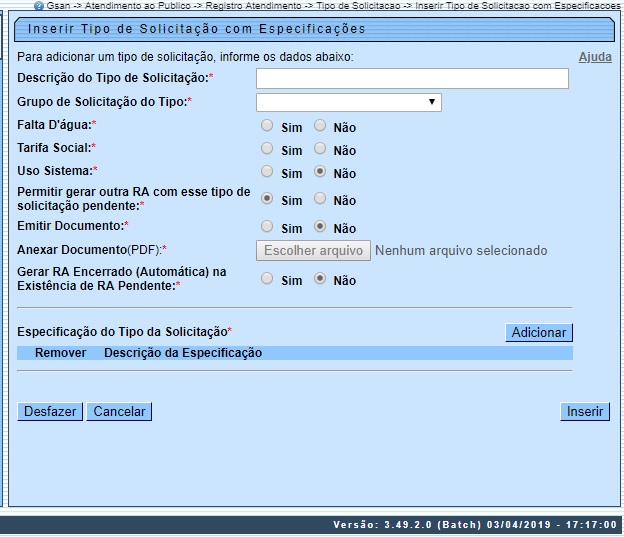Expand the Grupo de Solicitação do Tipo dropdown
Screen dimensions: 624x537
348,102
